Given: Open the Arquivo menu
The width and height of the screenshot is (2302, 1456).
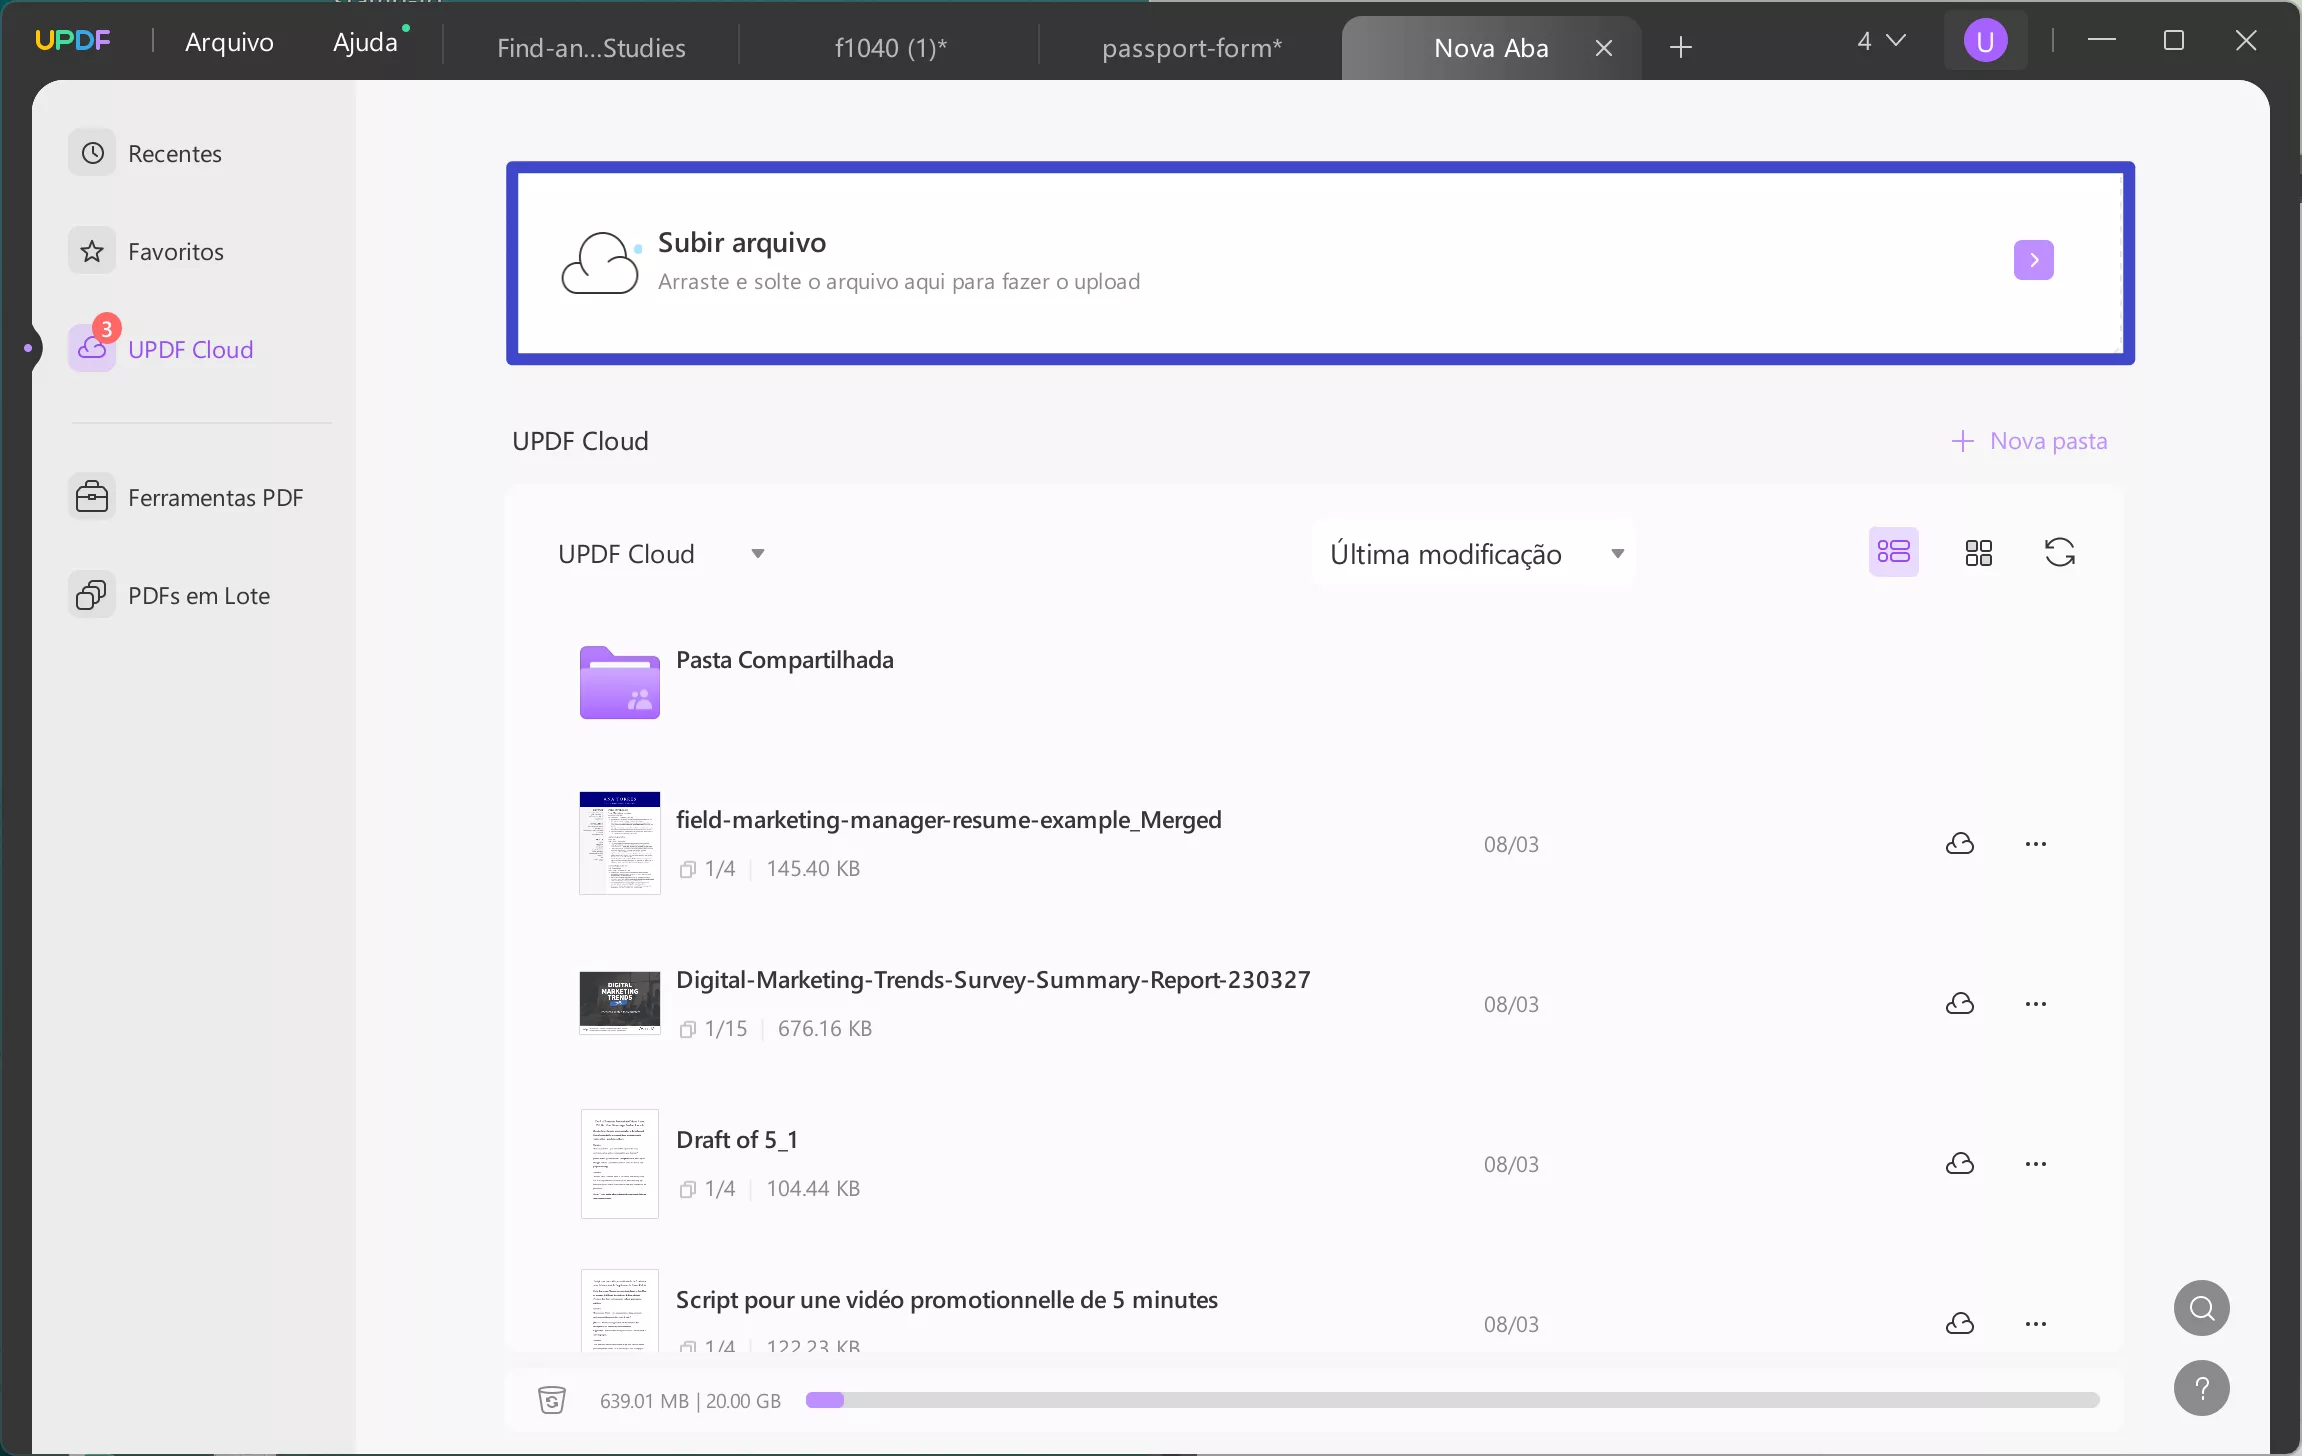Looking at the screenshot, I should 229,42.
